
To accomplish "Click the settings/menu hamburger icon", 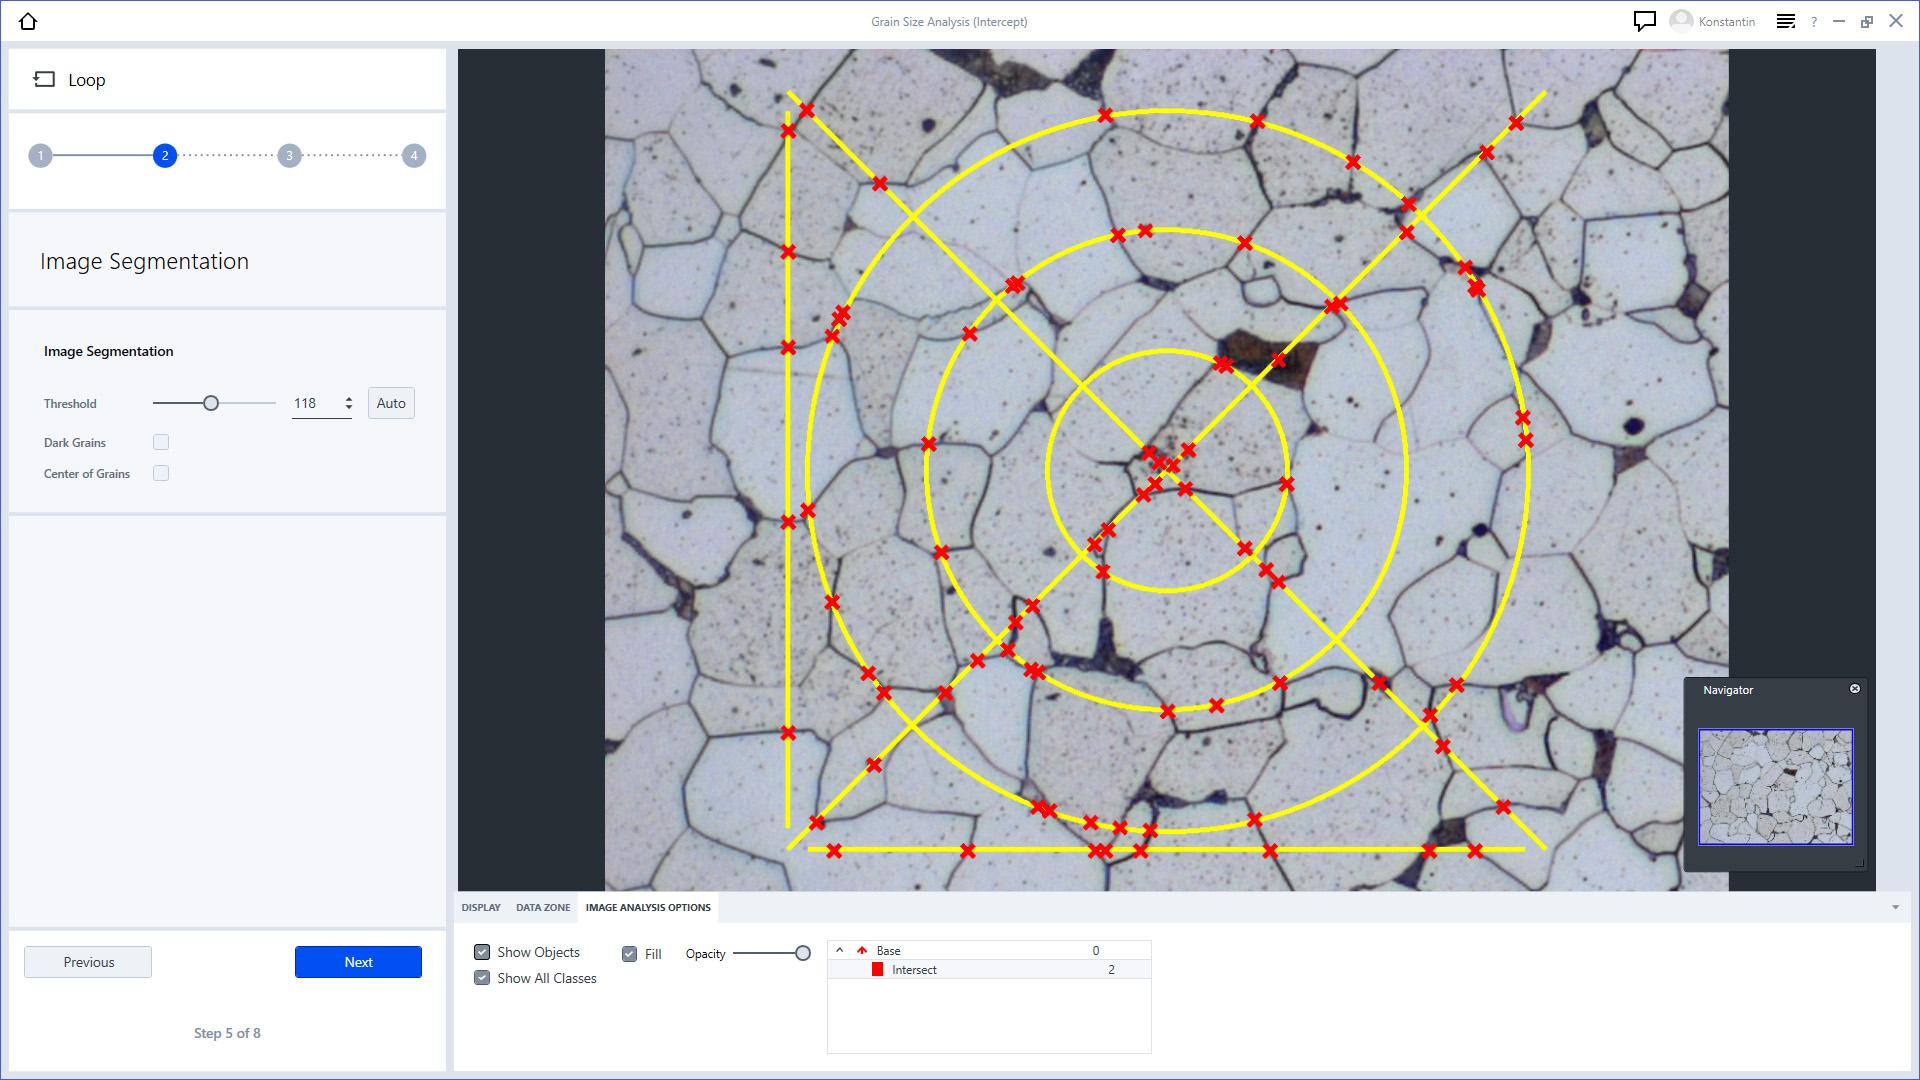I will click(1788, 20).
